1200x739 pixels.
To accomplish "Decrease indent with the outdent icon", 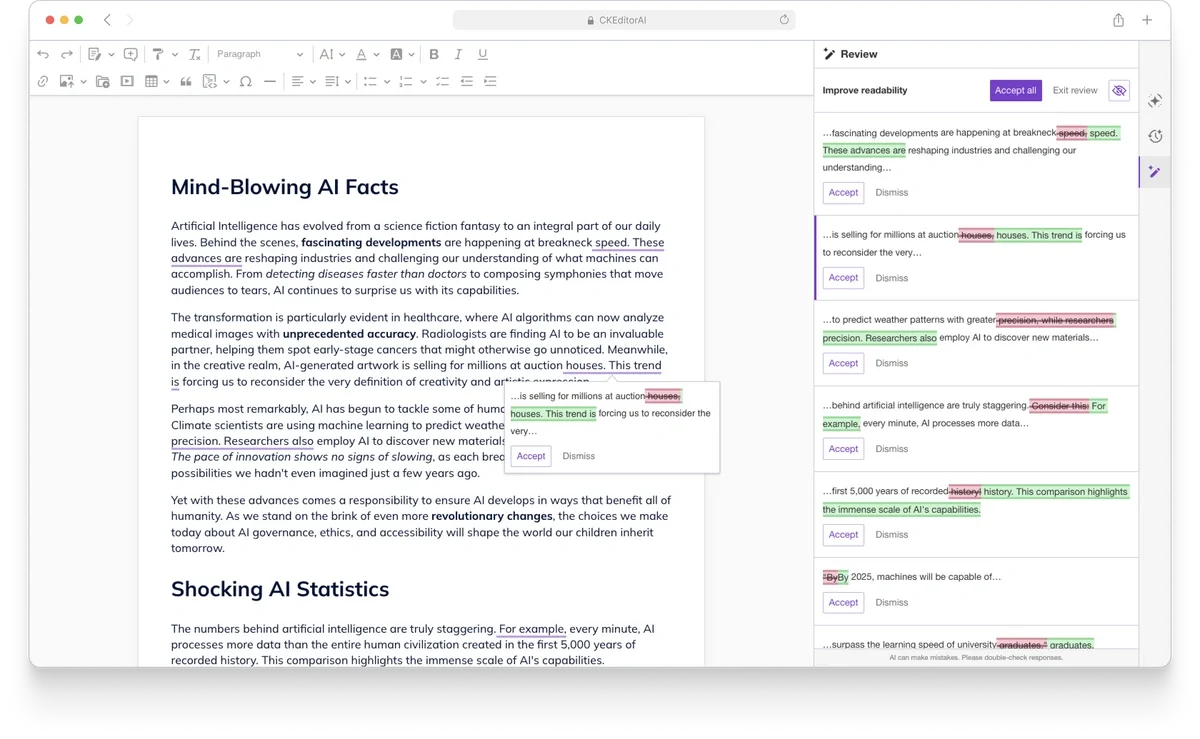I will point(466,81).
